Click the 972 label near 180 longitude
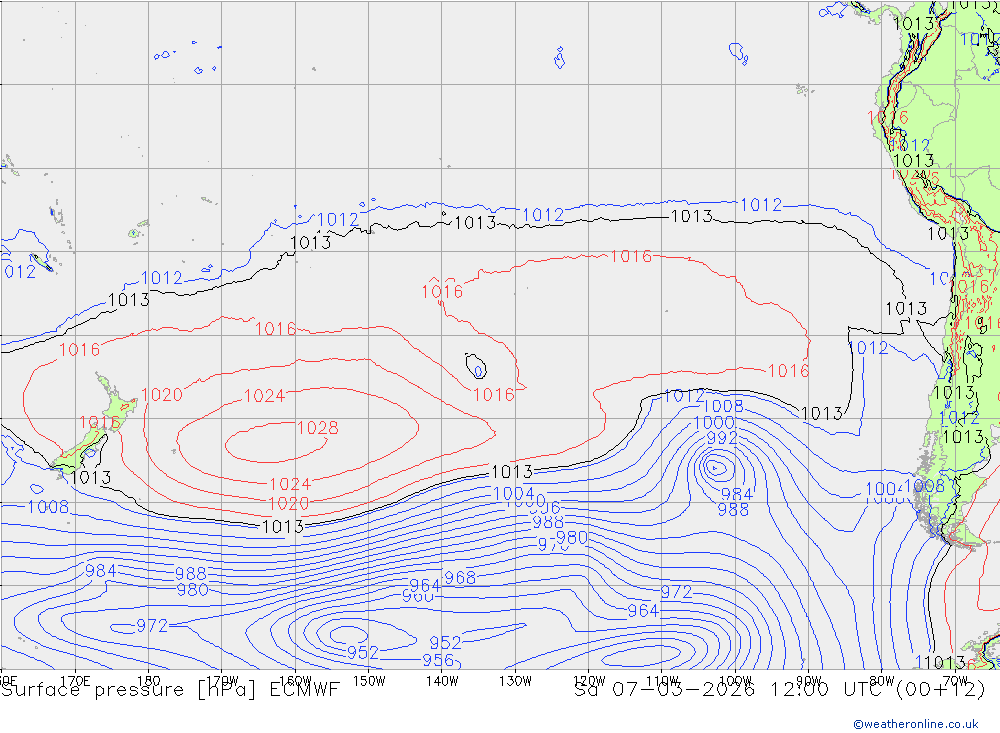This screenshot has height=733, width=1000. [x=152, y=626]
